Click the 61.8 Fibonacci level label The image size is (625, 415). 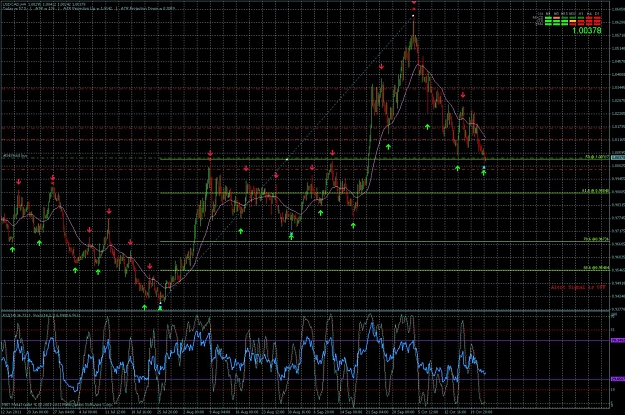[x=595, y=191]
